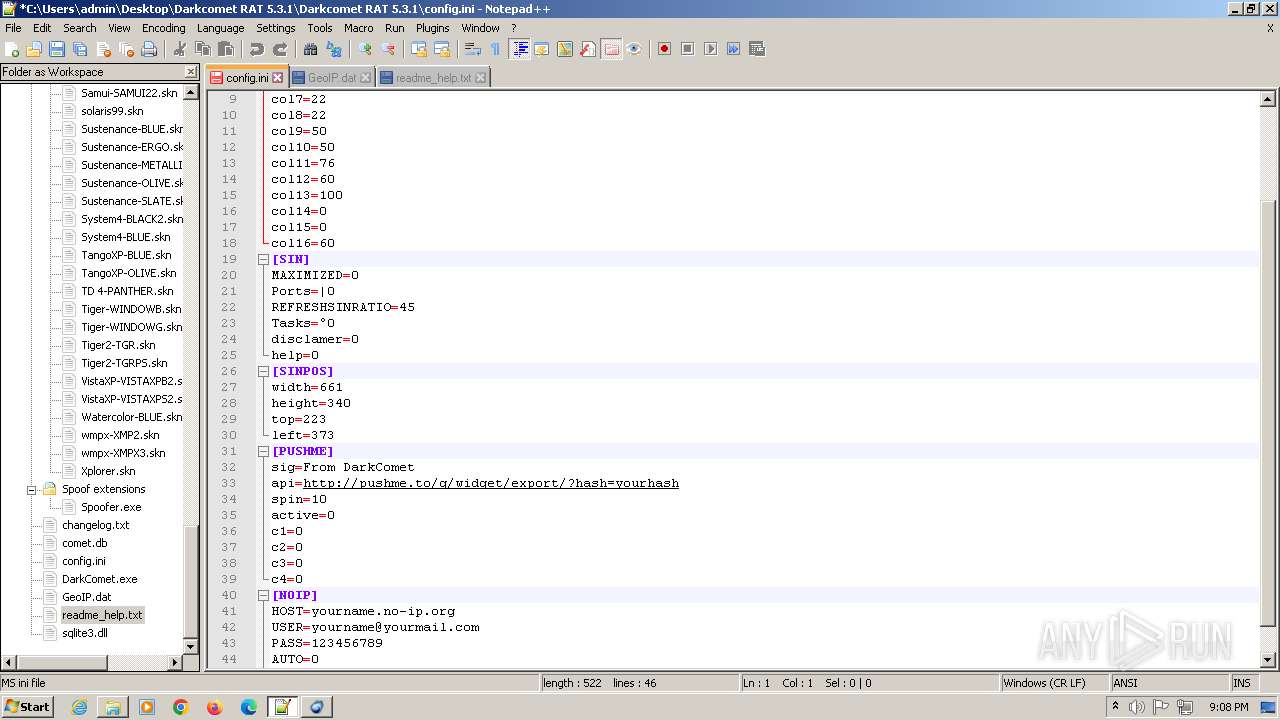The height and width of the screenshot is (720, 1280).
Task: Close the config.ini tab
Action: click(278, 77)
